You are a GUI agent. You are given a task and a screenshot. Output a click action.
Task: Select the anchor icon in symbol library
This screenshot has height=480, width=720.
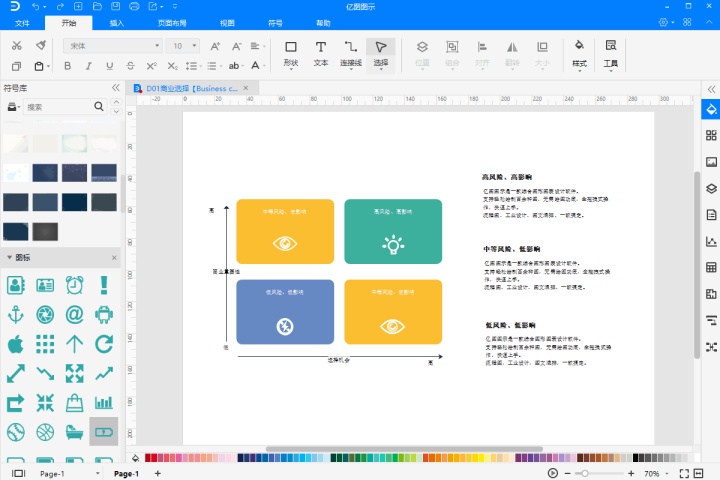[16, 314]
